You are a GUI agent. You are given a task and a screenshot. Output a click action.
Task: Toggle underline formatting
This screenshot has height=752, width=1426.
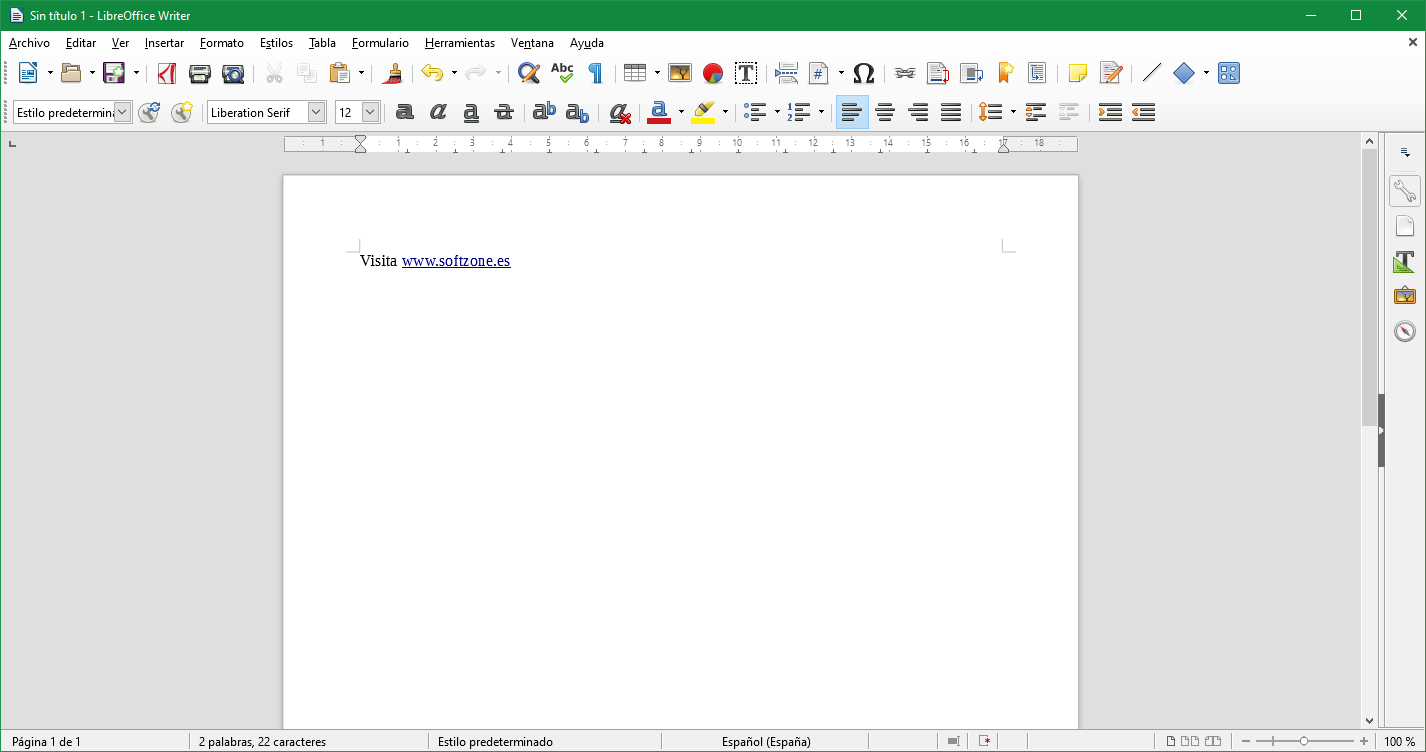click(471, 113)
